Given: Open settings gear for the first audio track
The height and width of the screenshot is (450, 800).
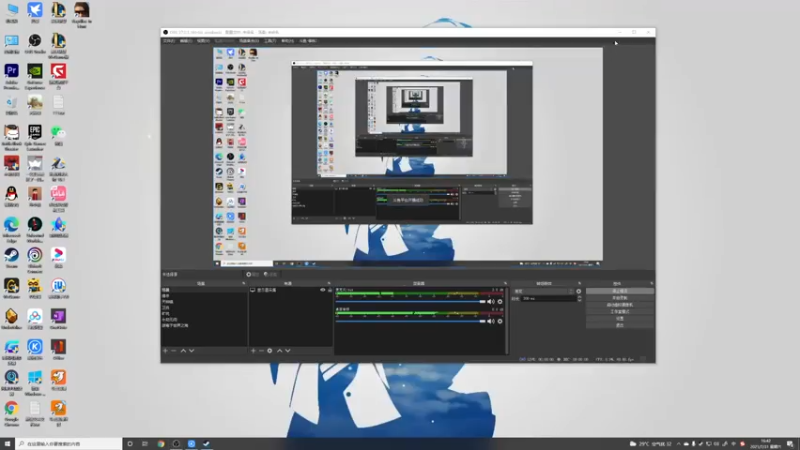Looking at the screenshot, I should (x=500, y=302).
